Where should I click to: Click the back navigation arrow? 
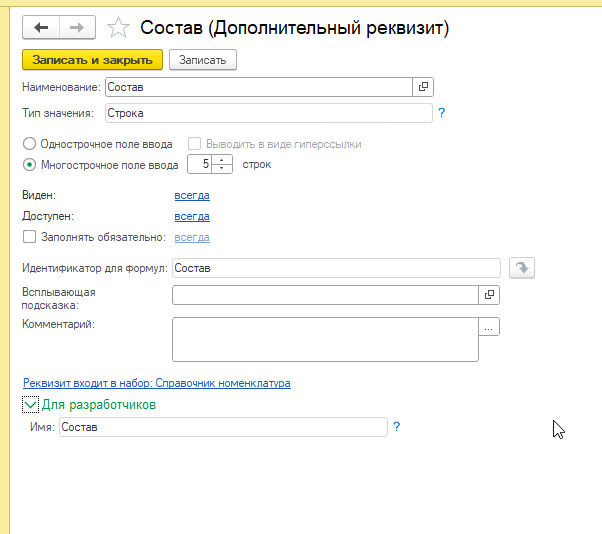pyautogui.click(x=41, y=28)
